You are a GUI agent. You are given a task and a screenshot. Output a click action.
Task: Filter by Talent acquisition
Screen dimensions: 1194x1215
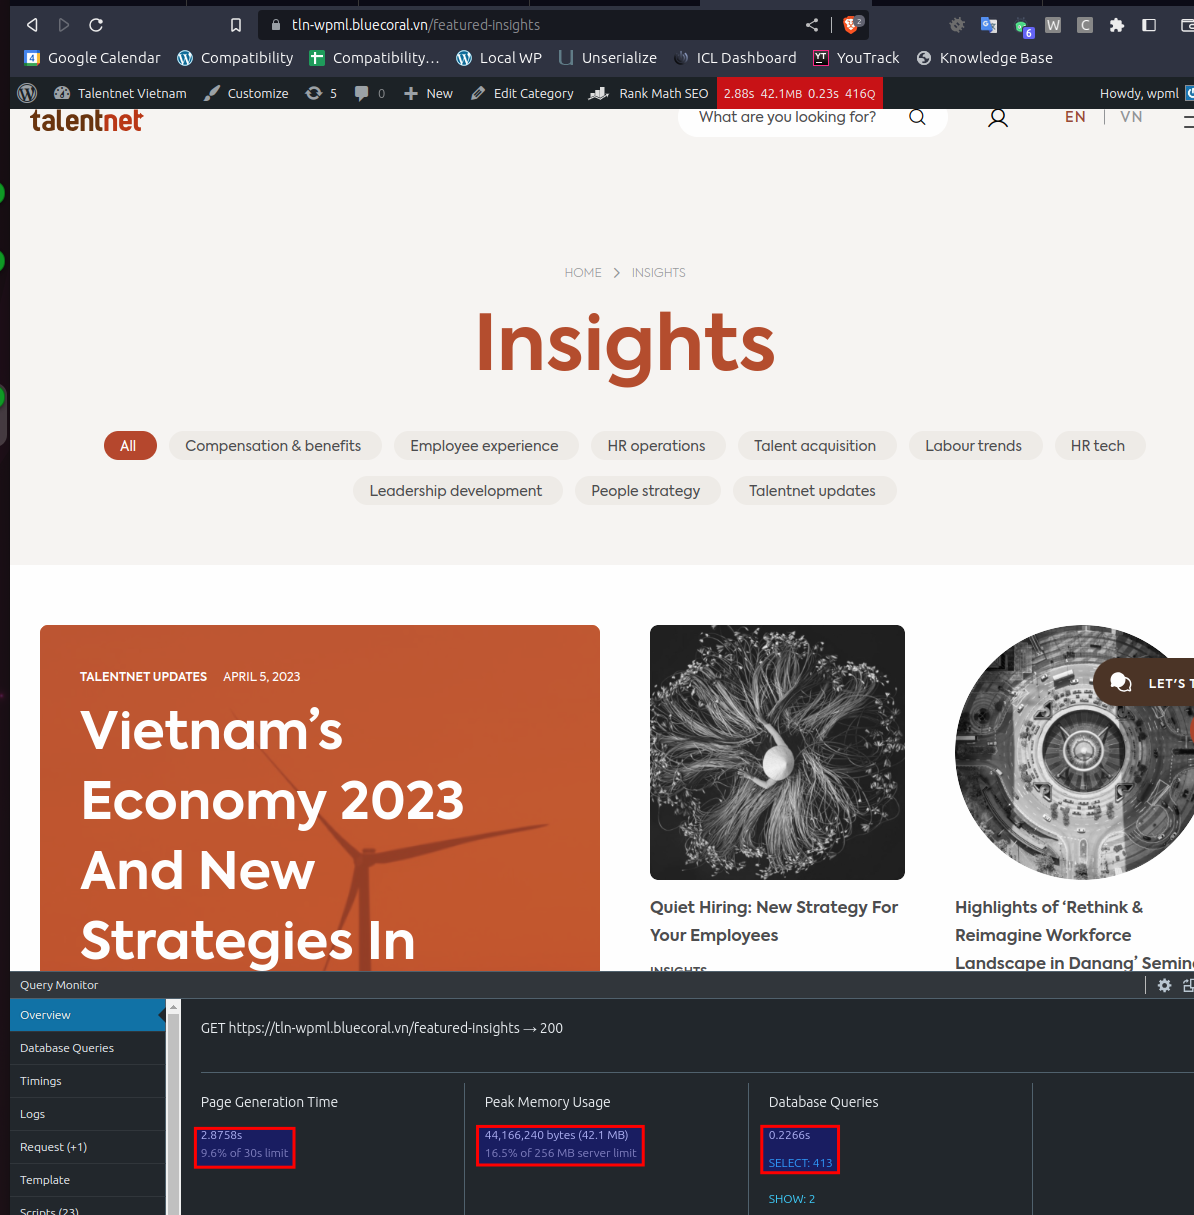pyautogui.click(x=815, y=446)
